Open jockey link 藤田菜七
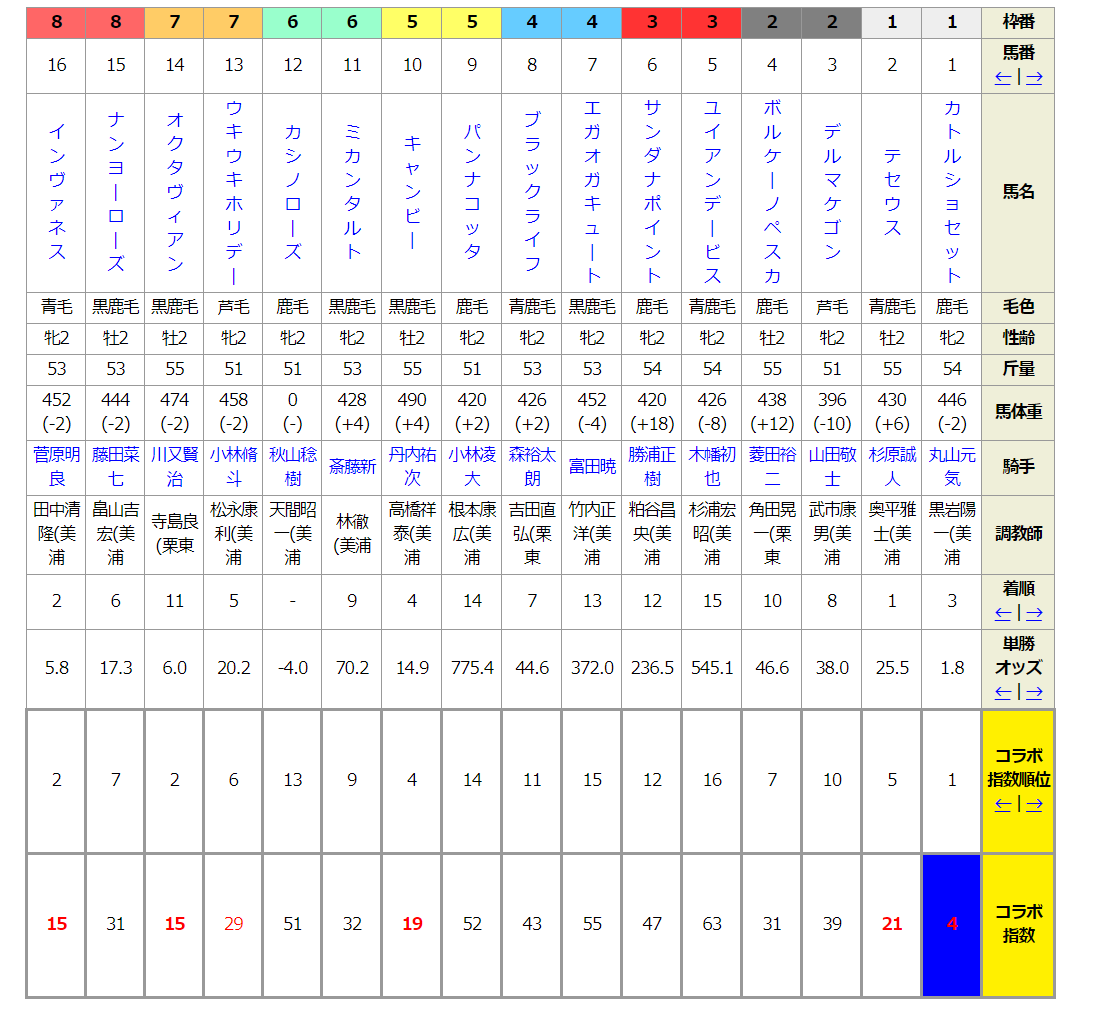The height and width of the screenshot is (1012, 1095). pyautogui.click(x=116, y=467)
